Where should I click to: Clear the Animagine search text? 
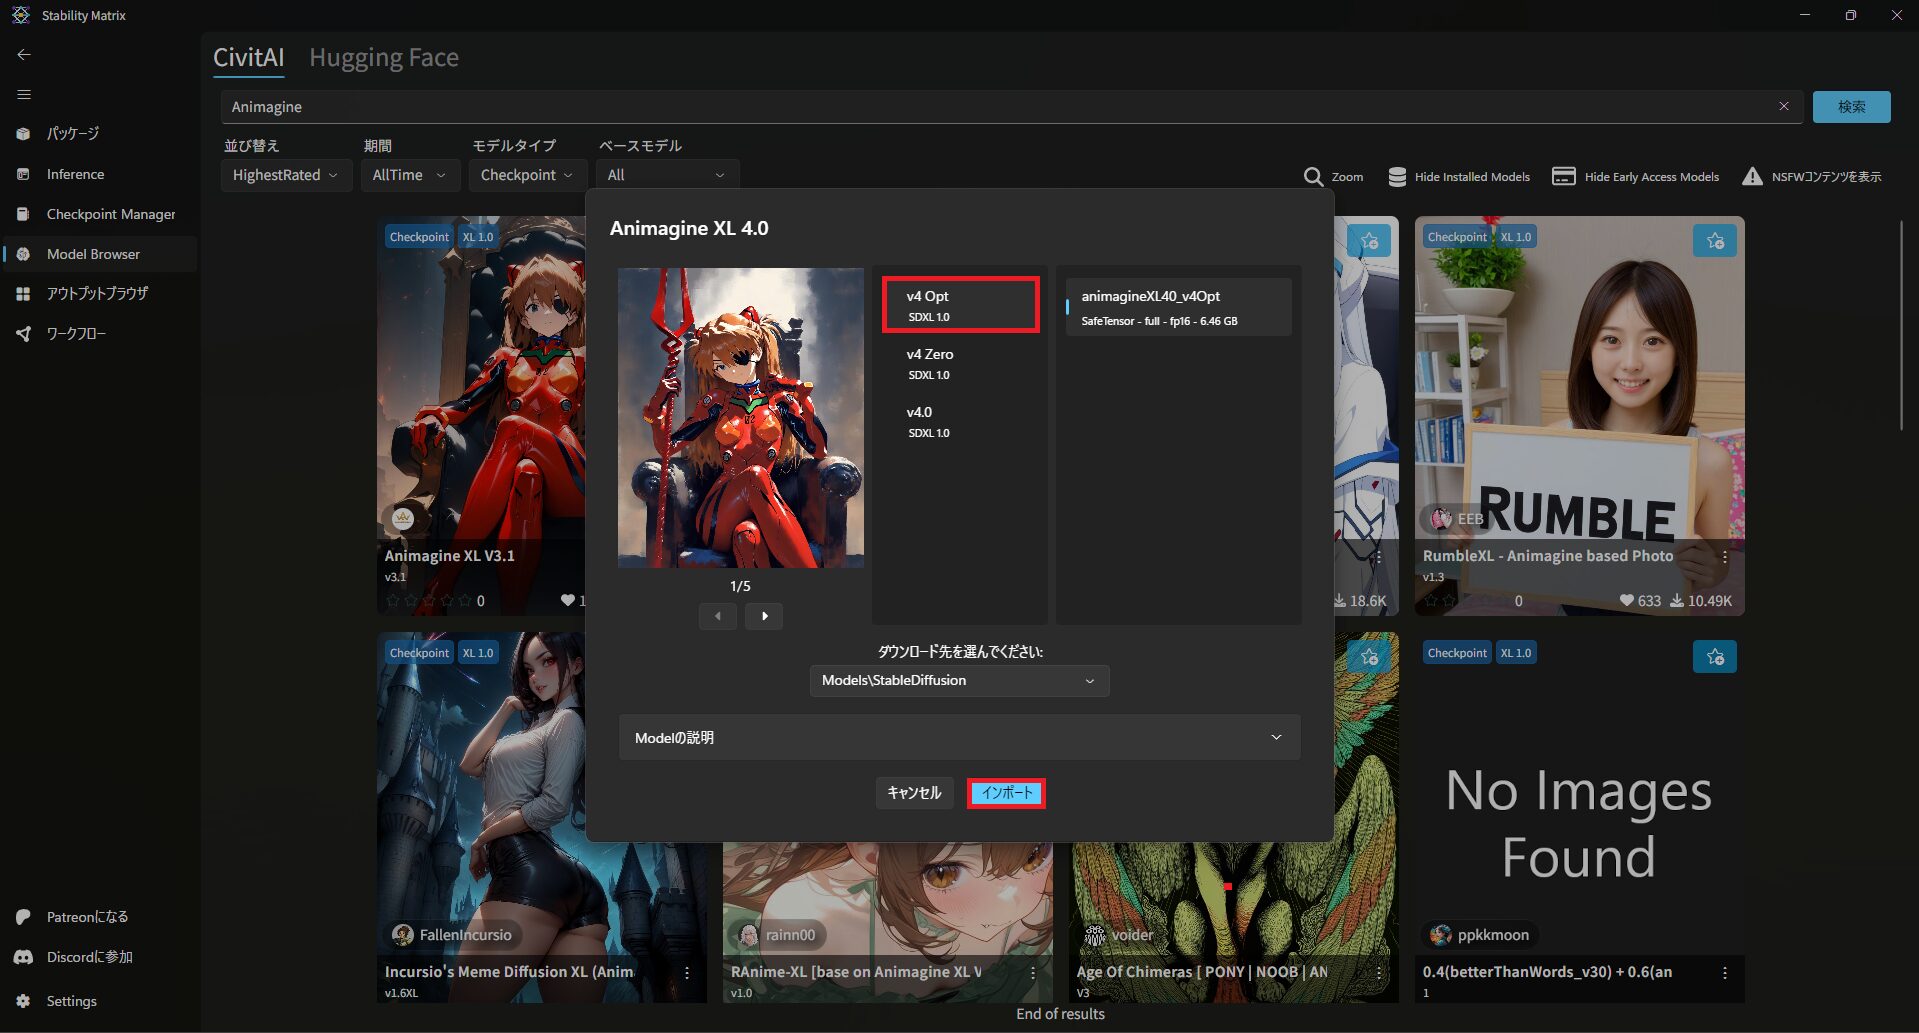[1783, 106]
